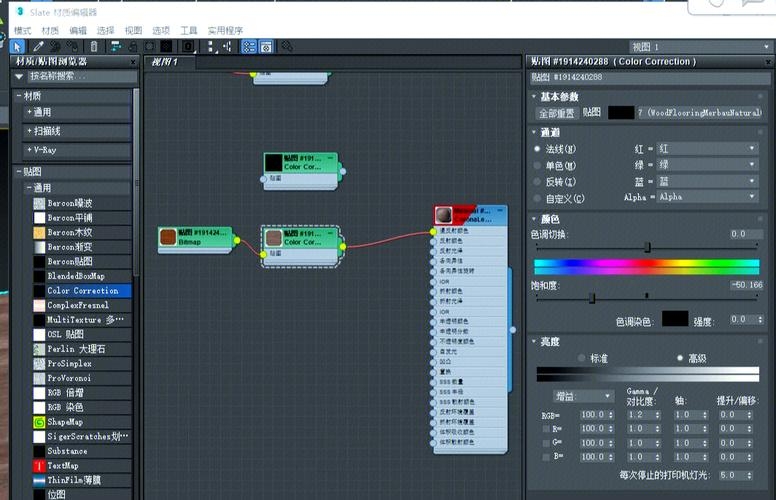776x500 pixels.
Task: Click the black square background preview icon
Action: click(x=166, y=47)
